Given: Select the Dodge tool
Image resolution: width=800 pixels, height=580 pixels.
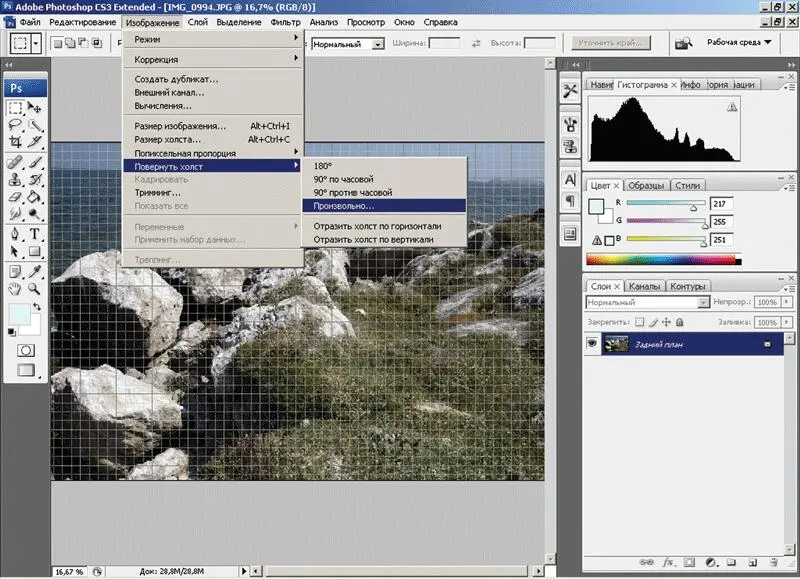Looking at the screenshot, I should [x=34, y=214].
